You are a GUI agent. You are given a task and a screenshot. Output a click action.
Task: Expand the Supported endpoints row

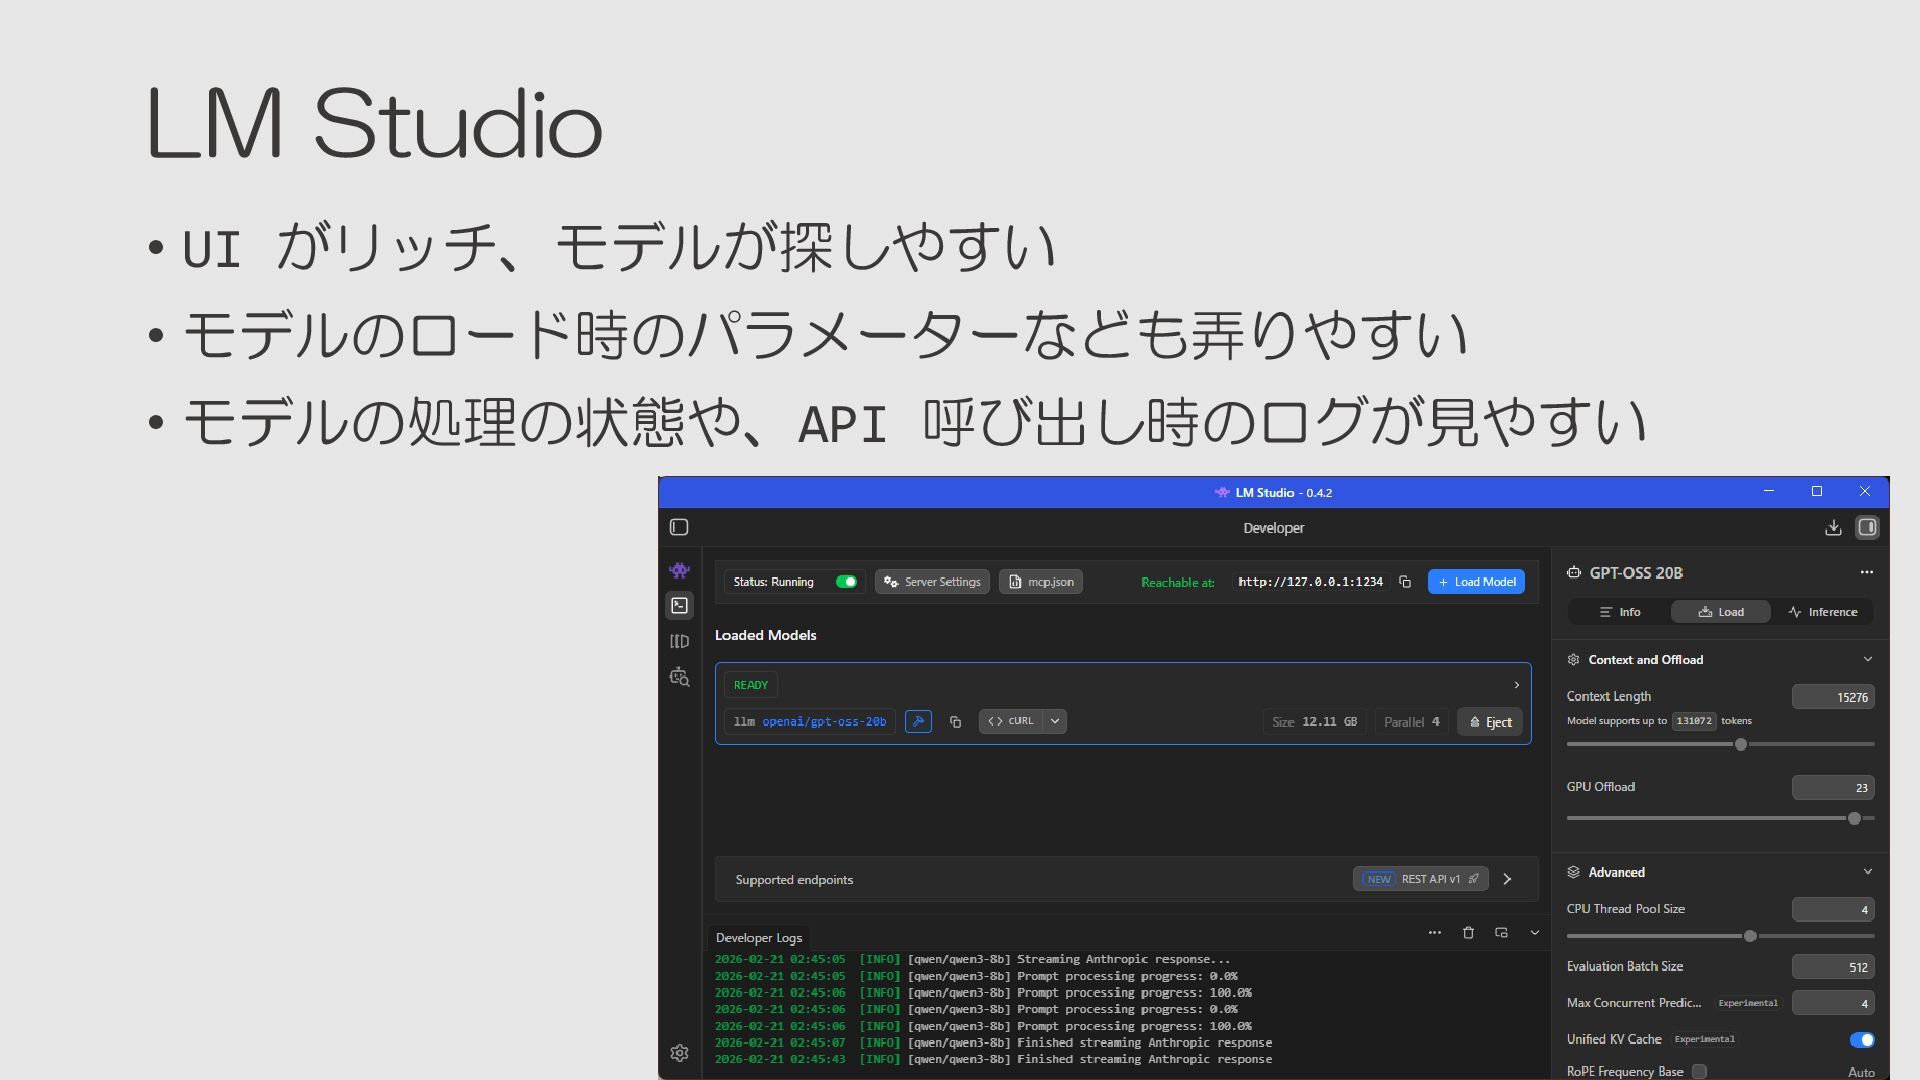(1507, 880)
